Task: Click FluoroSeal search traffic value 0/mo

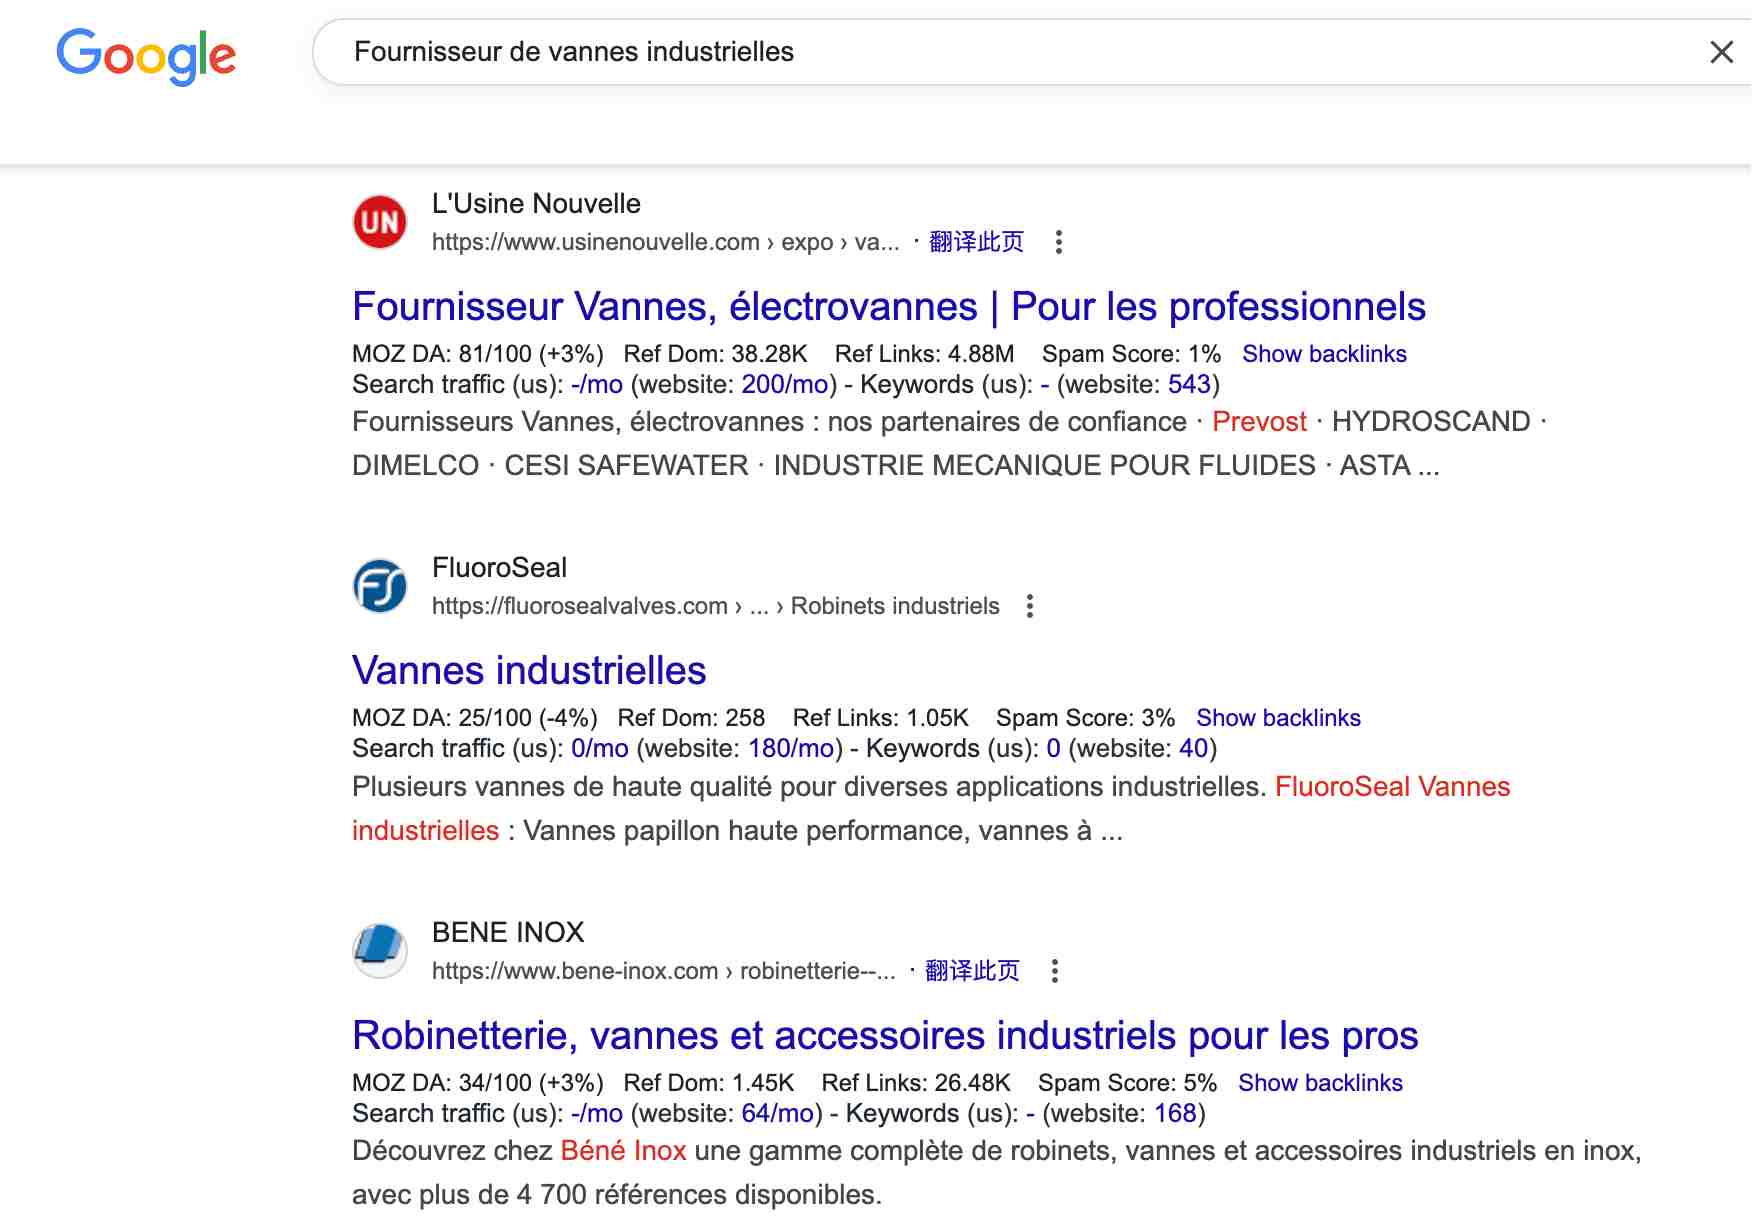Action: pos(600,749)
